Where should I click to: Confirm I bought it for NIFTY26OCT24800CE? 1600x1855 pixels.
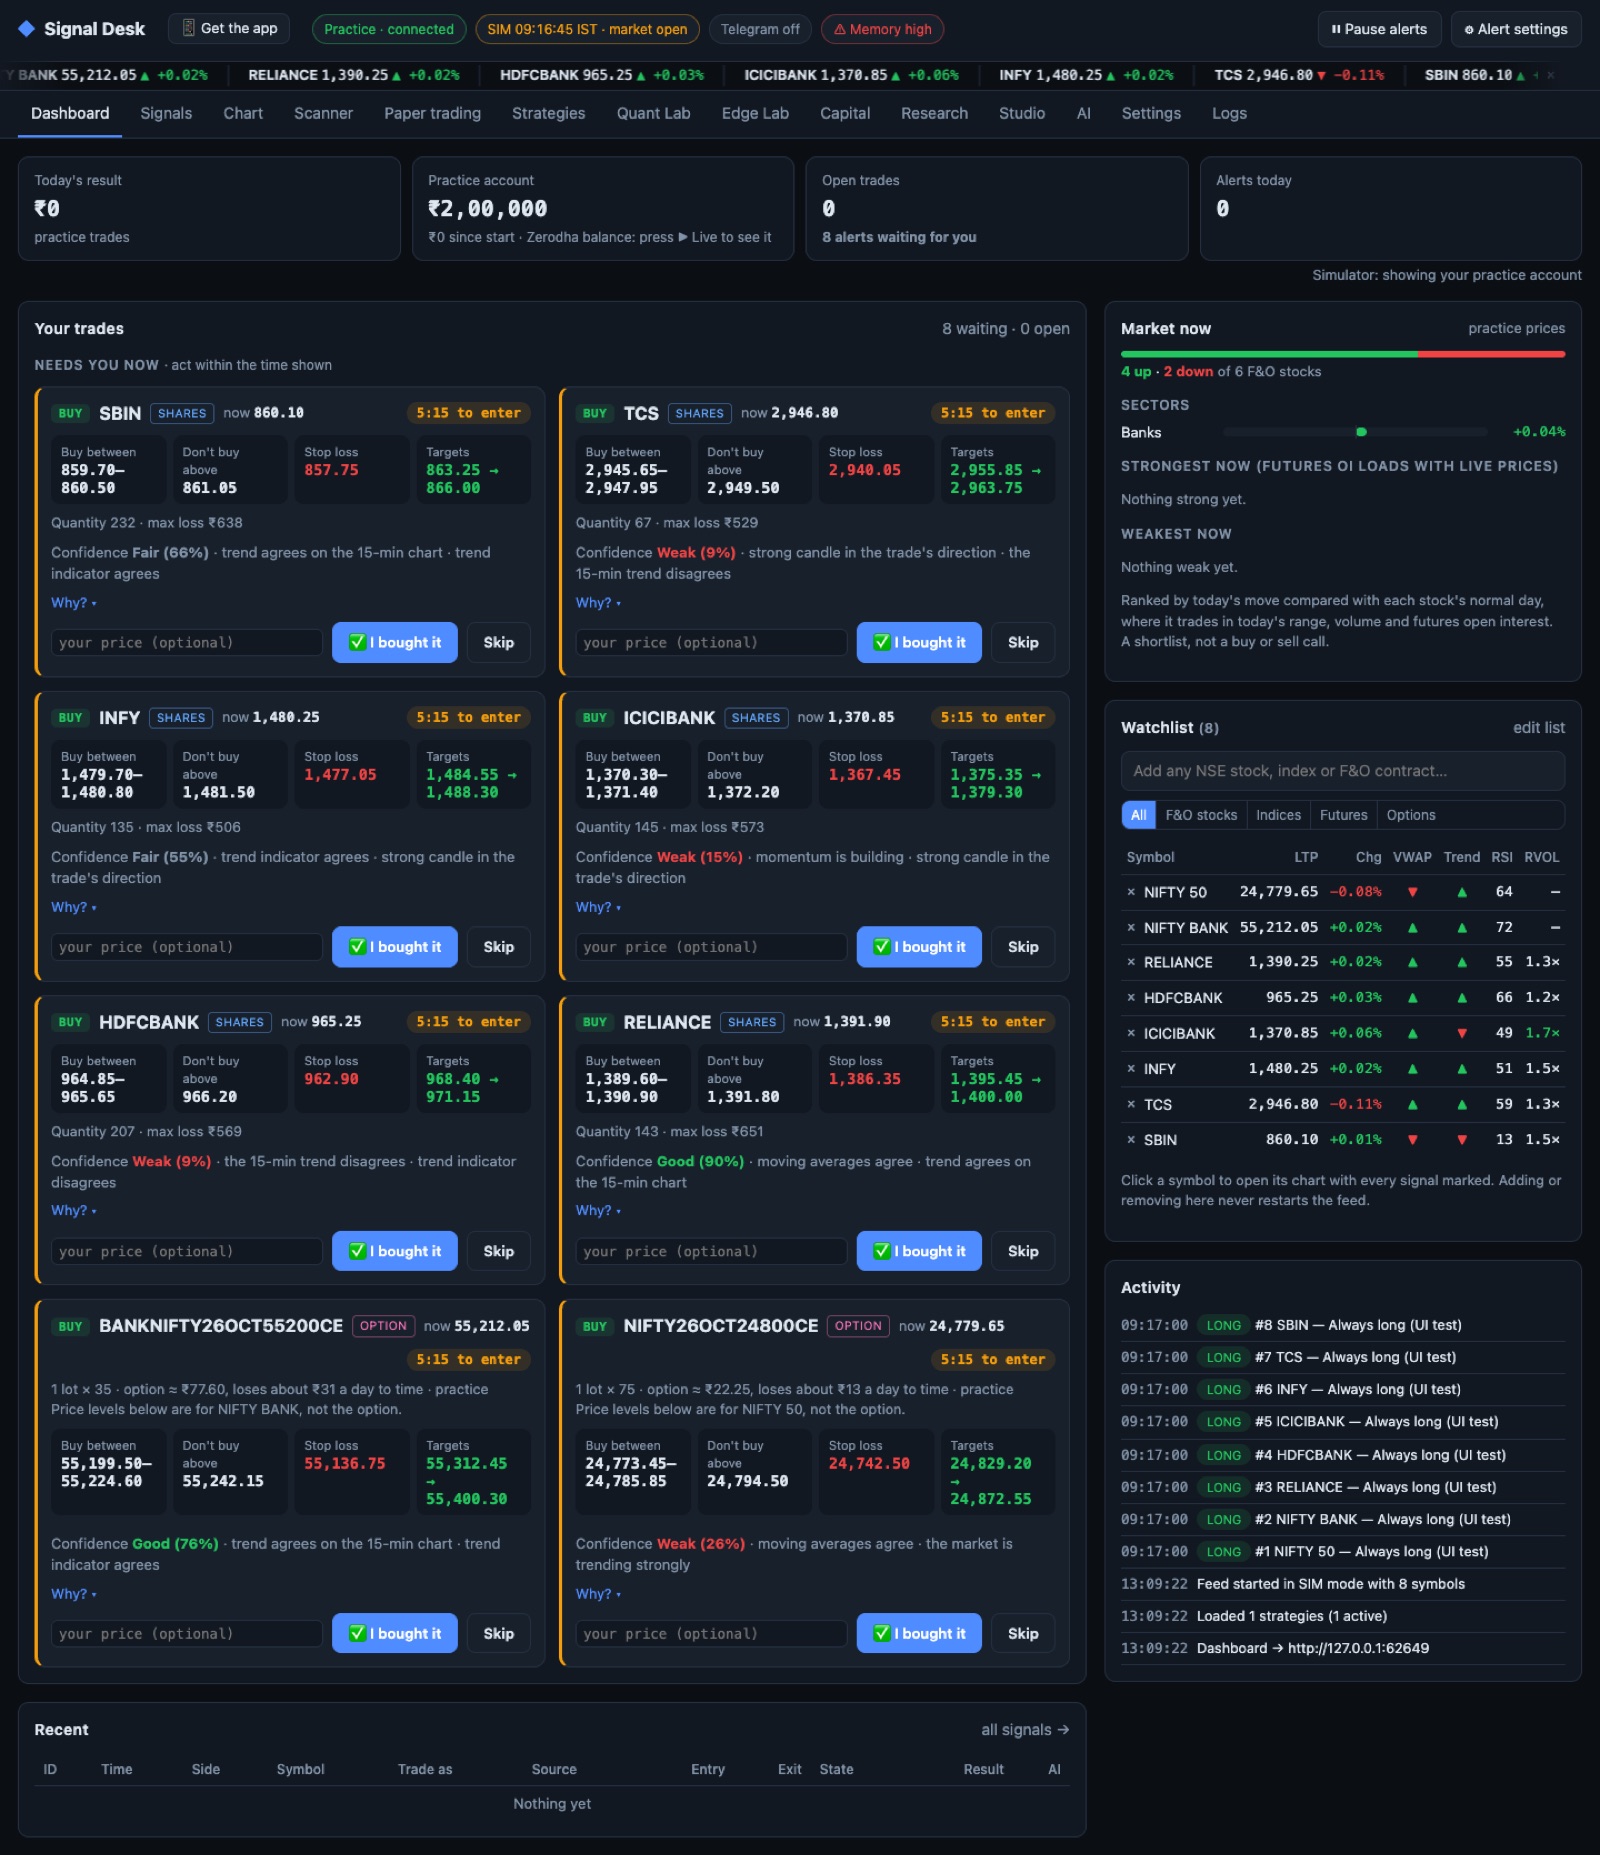point(919,1633)
